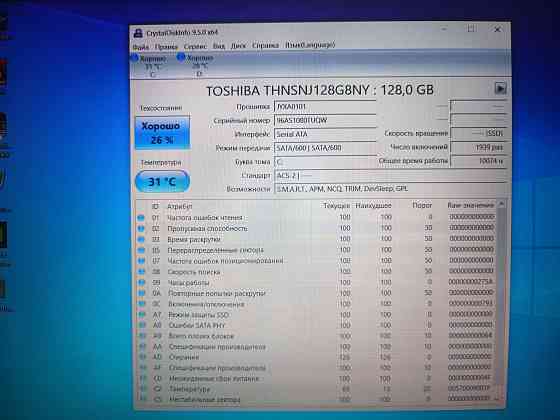This screenshot has width=560, height=420.
Task: Click status icon for attribute 0A
Action: pyautogui.click(x=142, y=294)
